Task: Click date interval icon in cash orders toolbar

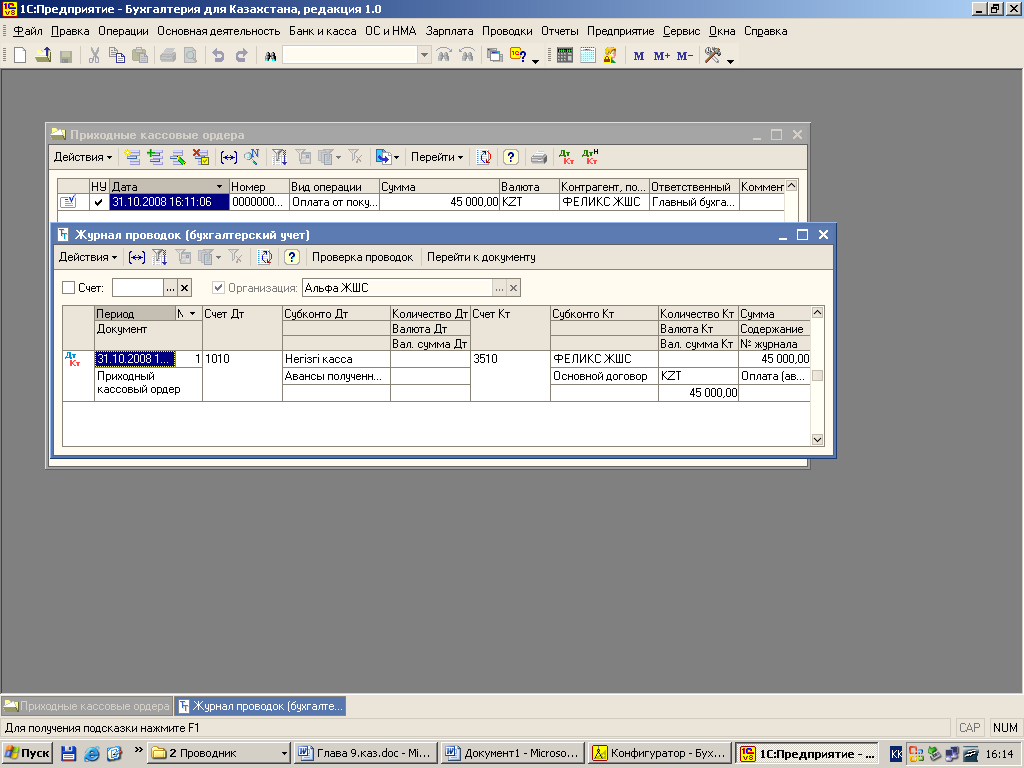Action: pos(229,157)
